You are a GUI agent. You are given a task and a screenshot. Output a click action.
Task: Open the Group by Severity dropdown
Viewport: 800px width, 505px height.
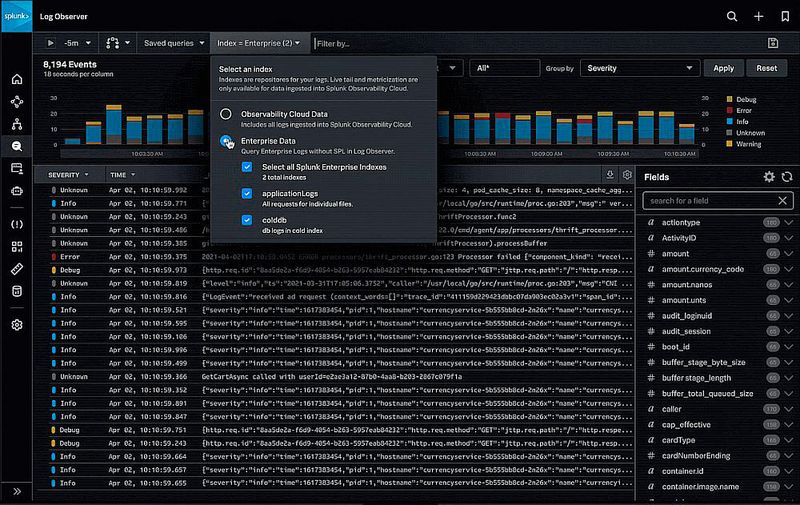[639, 68]
